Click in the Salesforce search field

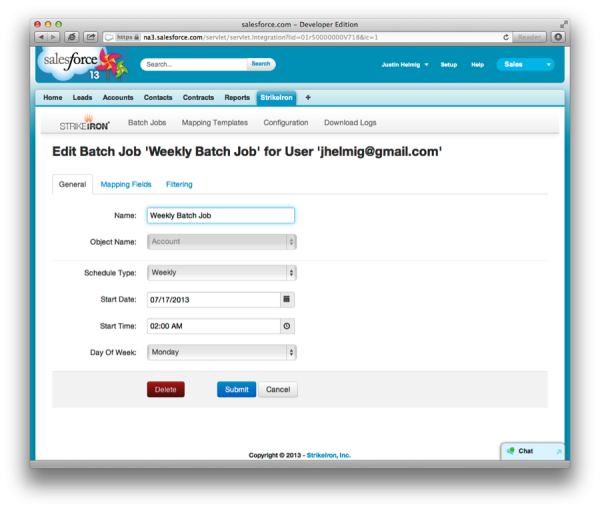coord(194,64)
